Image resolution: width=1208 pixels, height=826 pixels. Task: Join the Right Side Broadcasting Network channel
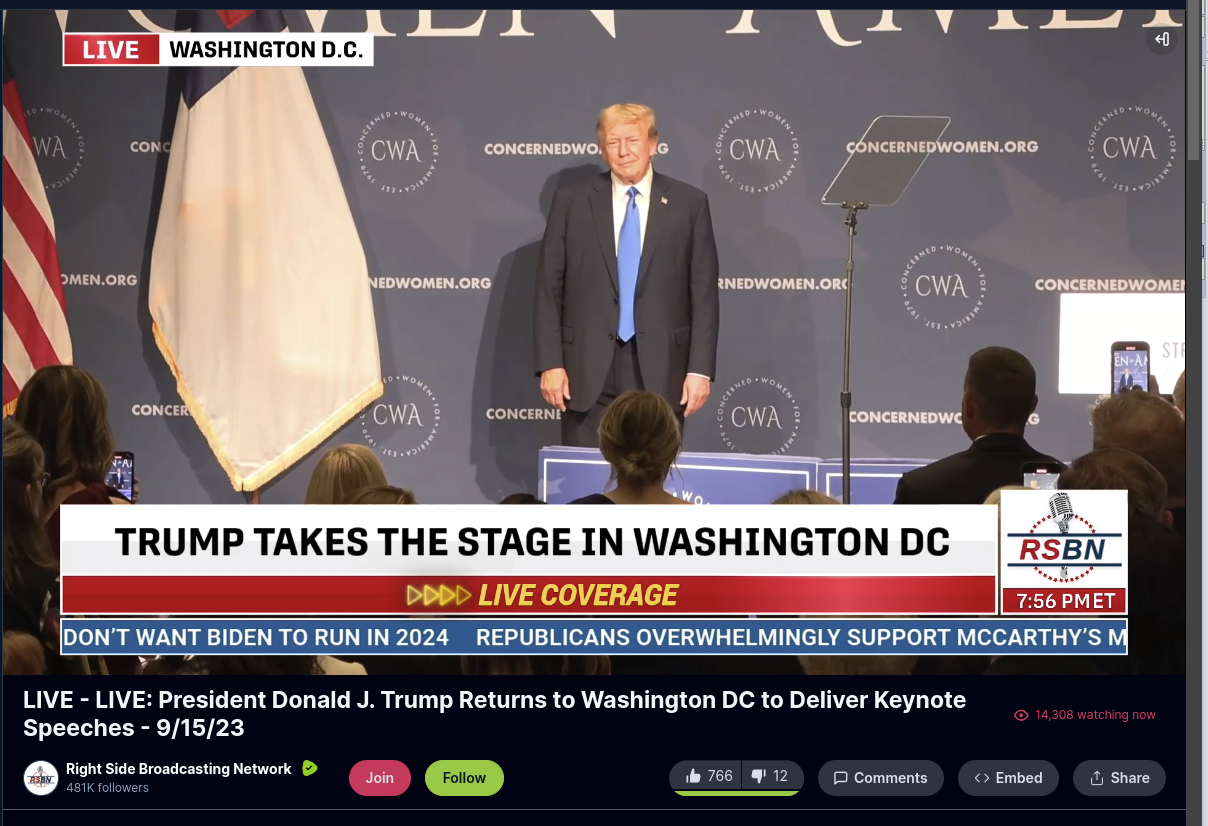(x=380, y=778)
